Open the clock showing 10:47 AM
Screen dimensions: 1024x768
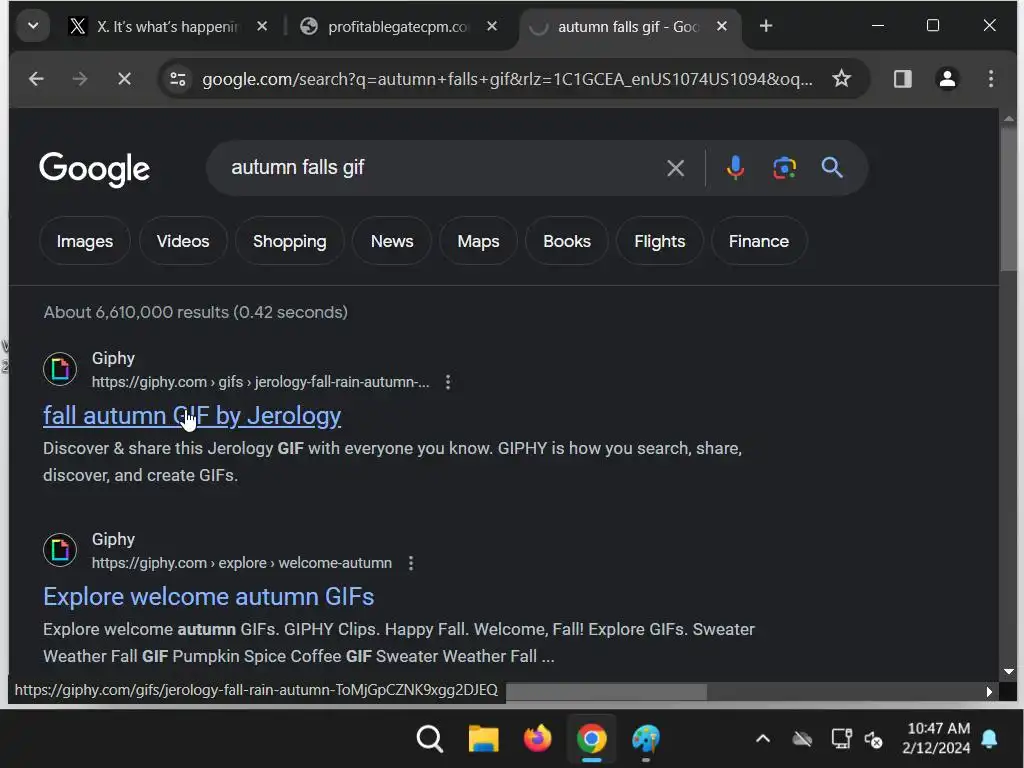[936, 738]
